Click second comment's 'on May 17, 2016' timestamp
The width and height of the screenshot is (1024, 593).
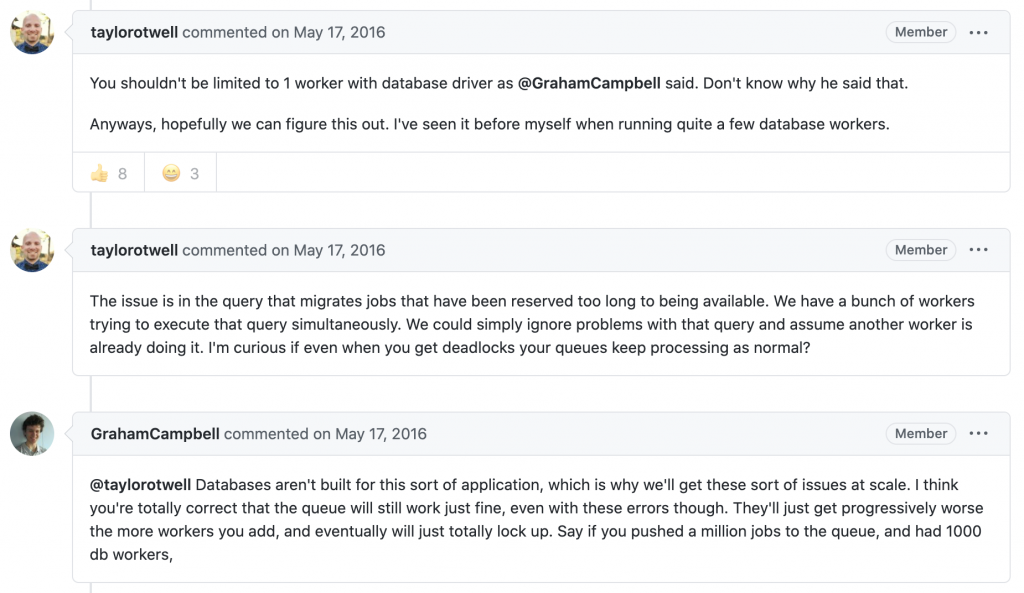pos(328,250)
